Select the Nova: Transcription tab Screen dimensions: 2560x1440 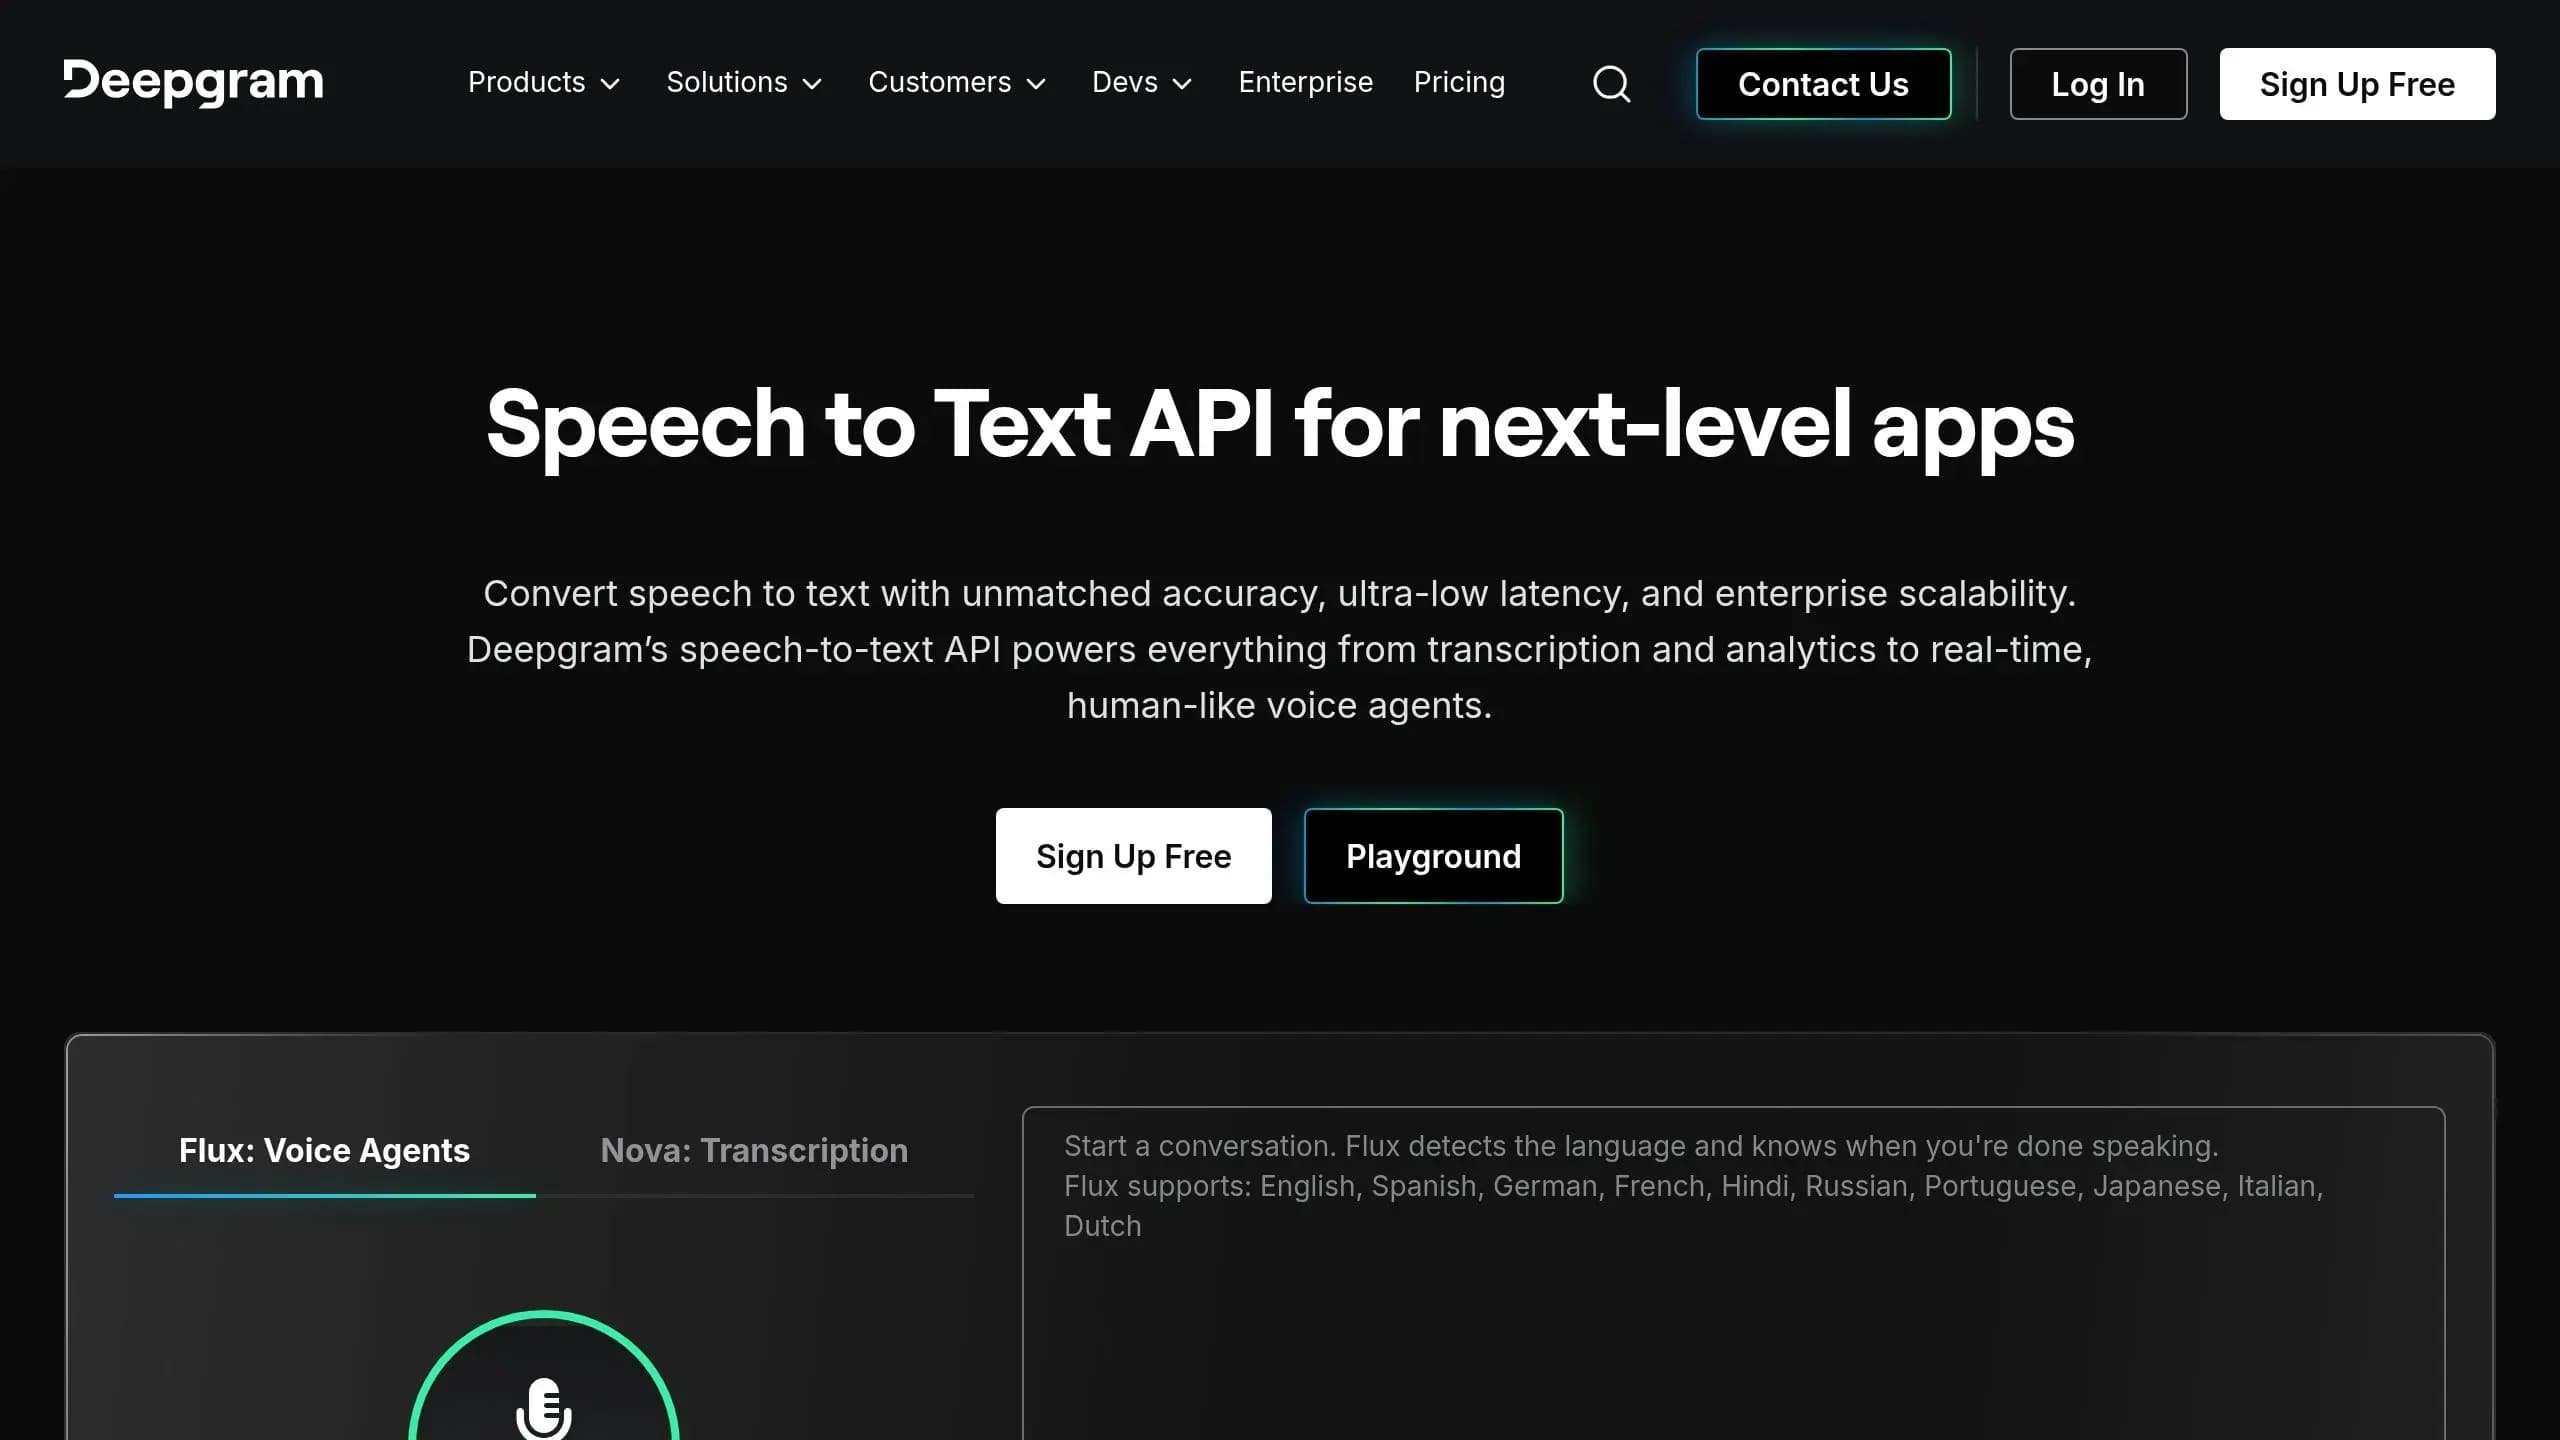click(x=754, y=1151)
